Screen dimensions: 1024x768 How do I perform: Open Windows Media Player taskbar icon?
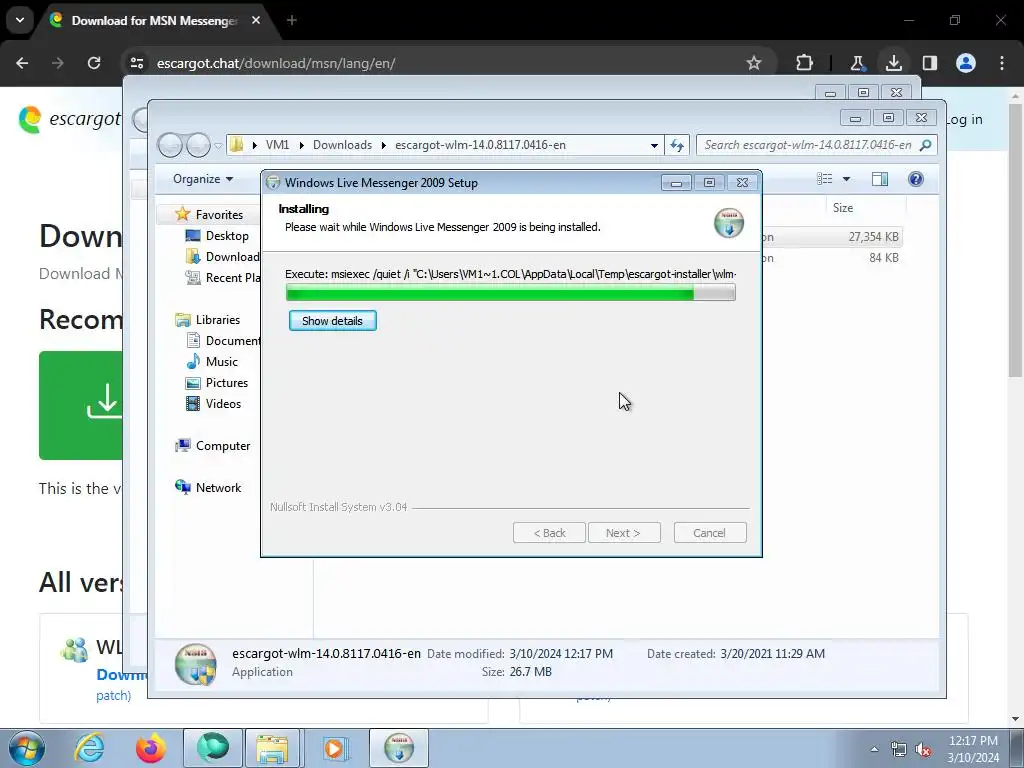click(x=335, y=748)
